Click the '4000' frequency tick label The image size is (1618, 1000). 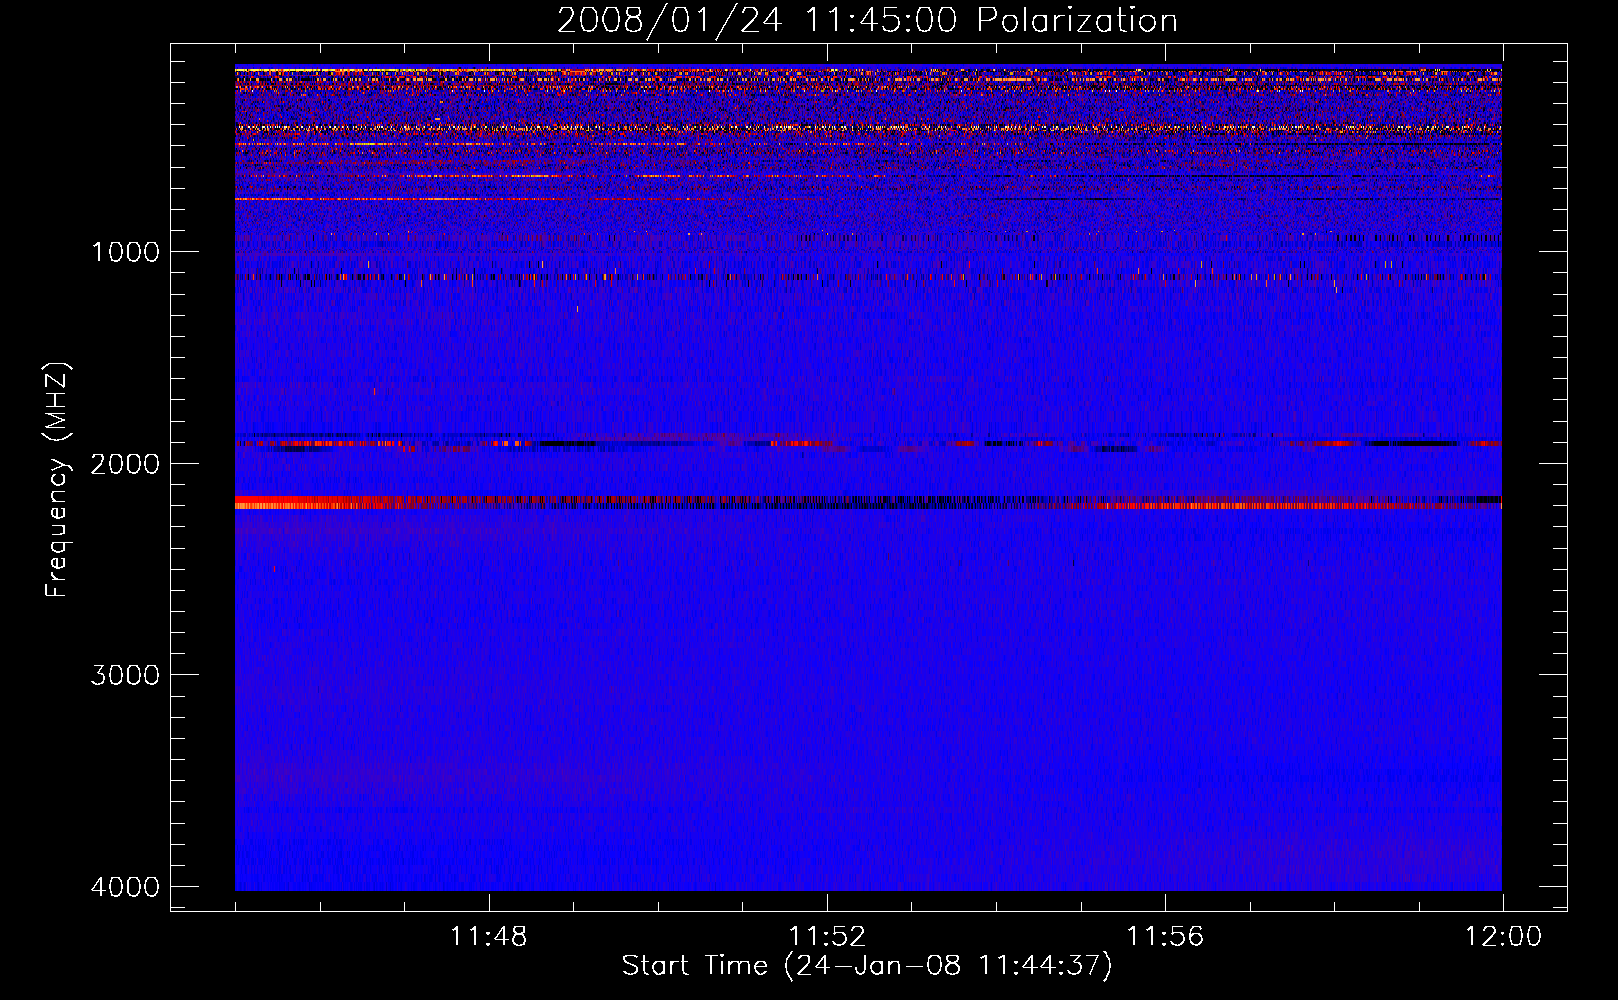(x=125, y=887)
